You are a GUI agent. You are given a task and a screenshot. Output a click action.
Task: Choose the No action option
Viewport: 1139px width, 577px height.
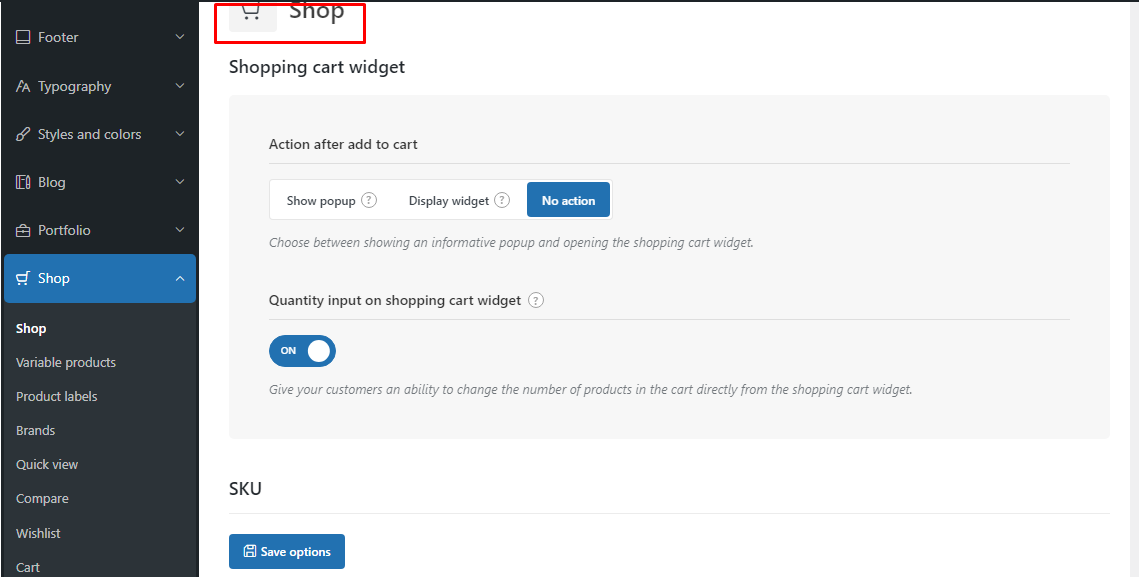coord(568,200)
